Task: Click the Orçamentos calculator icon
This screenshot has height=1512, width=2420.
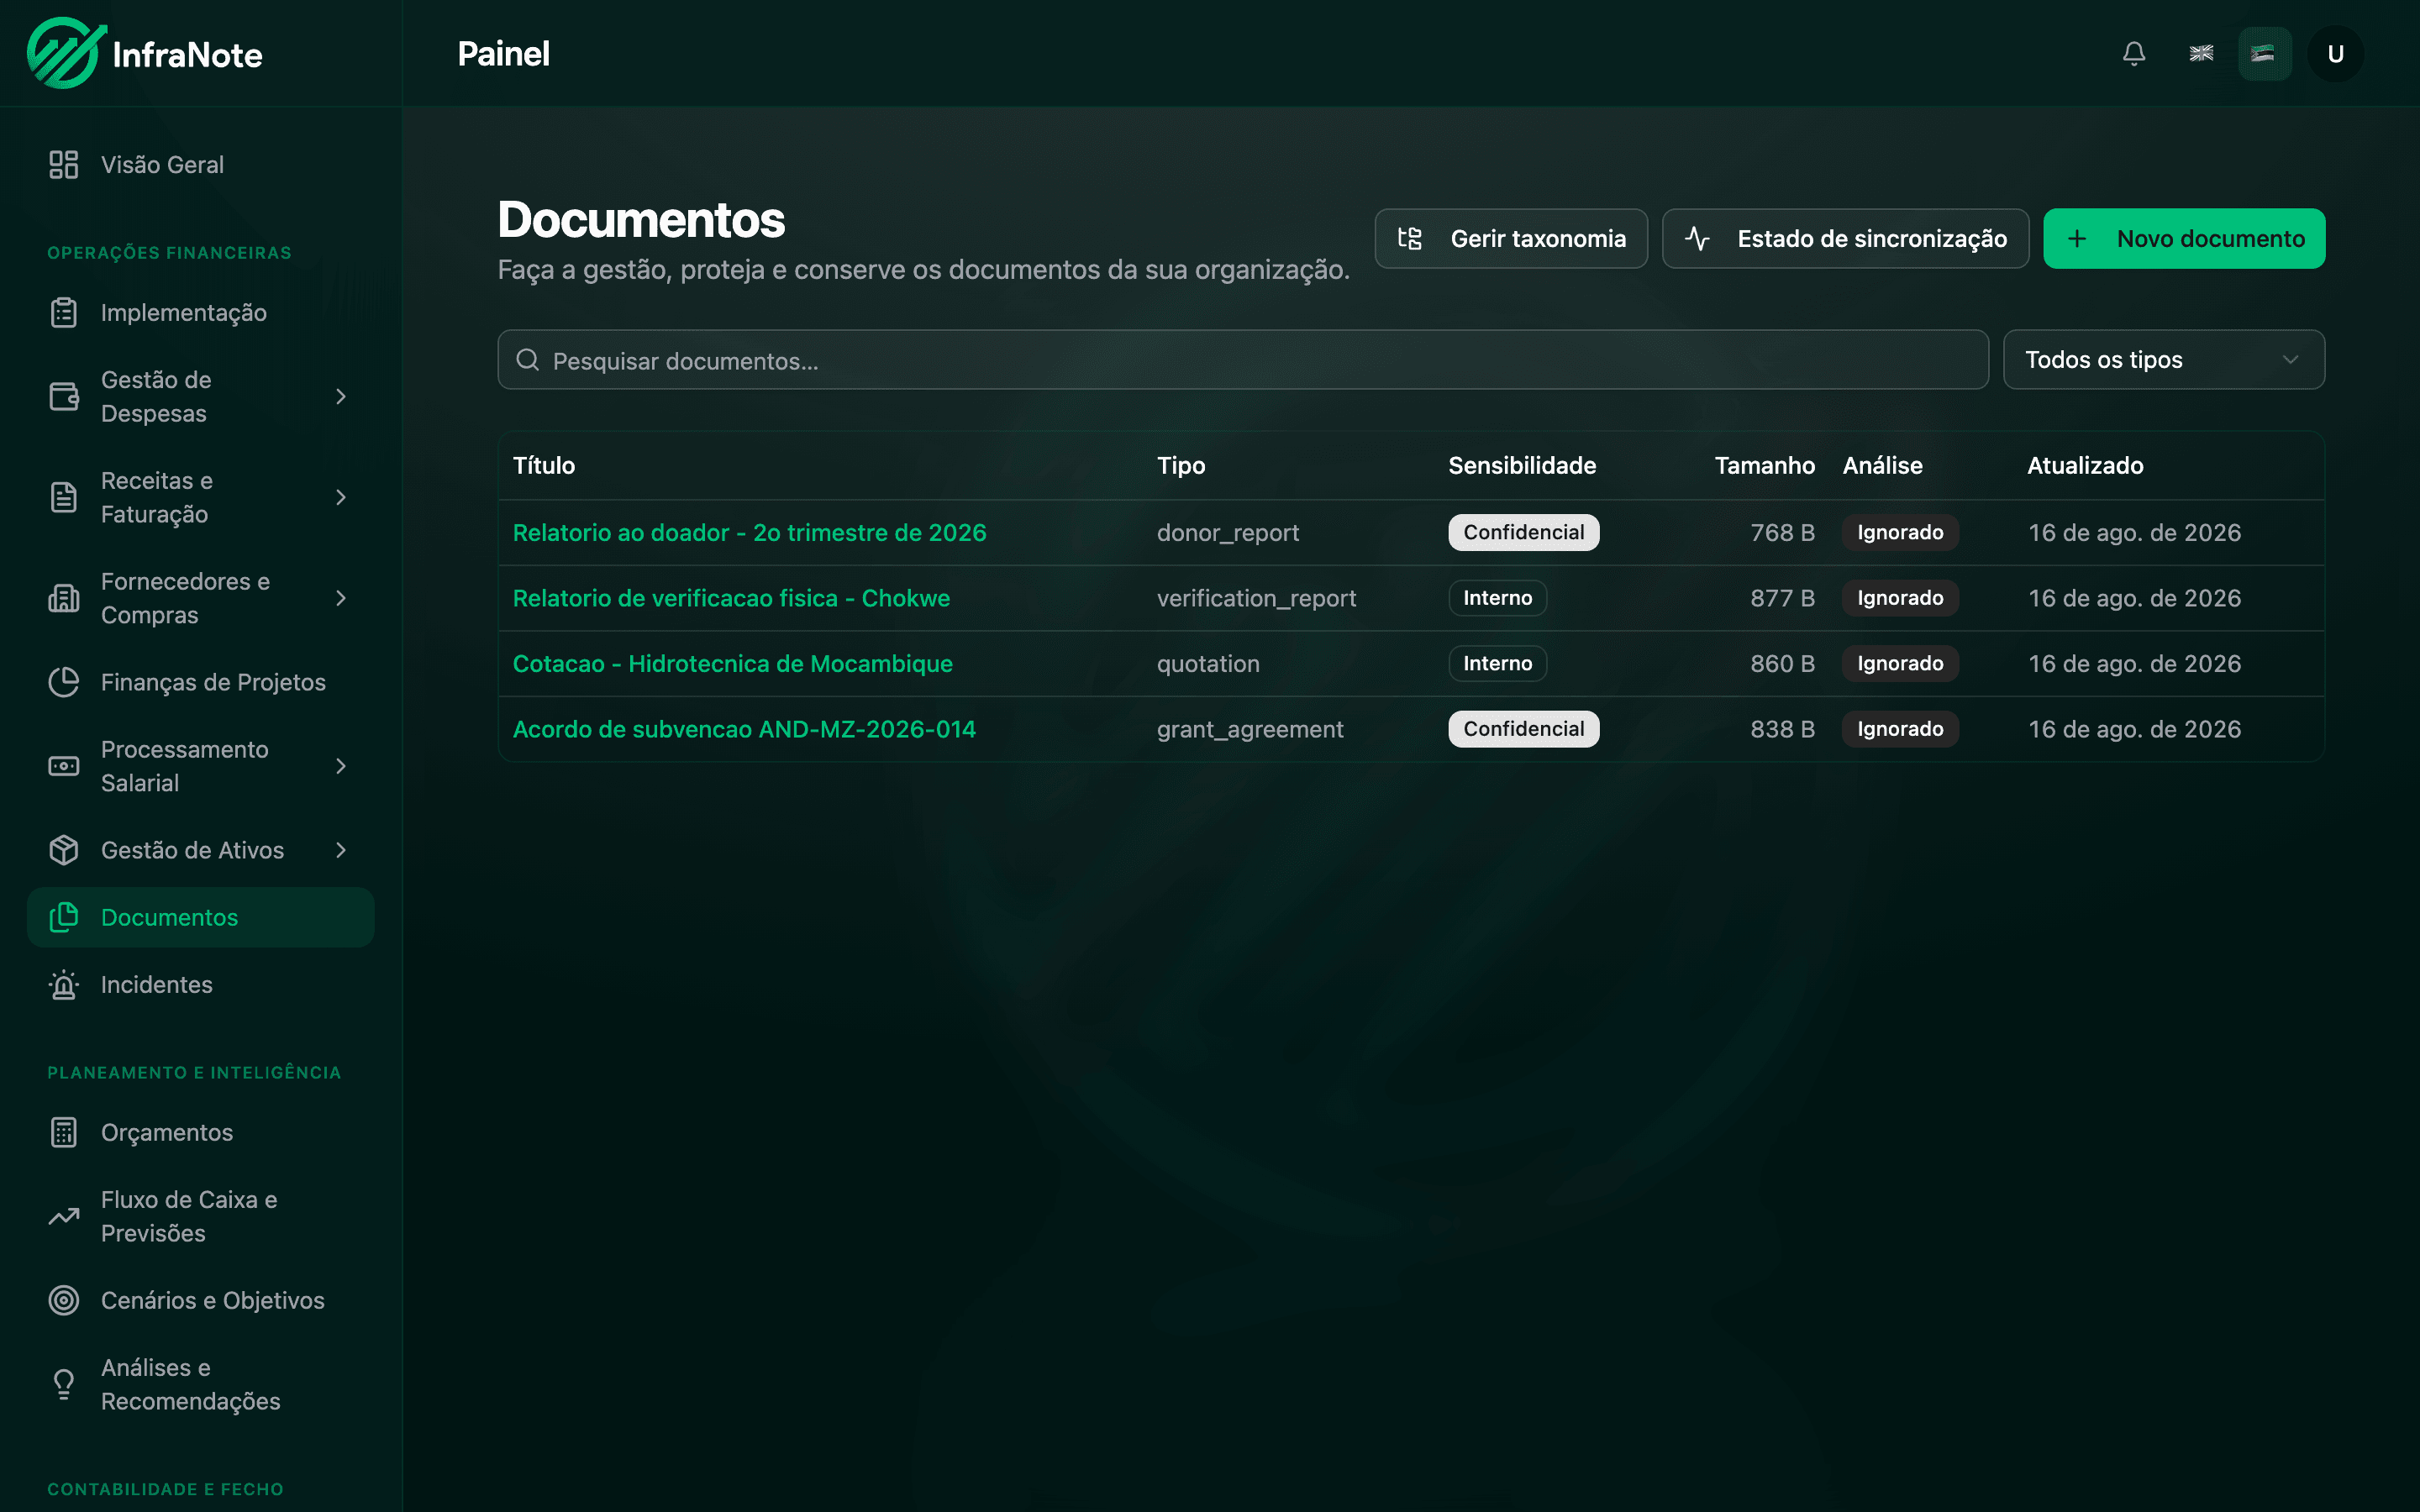Action: pyautogui.click(x=64, y=1132)
